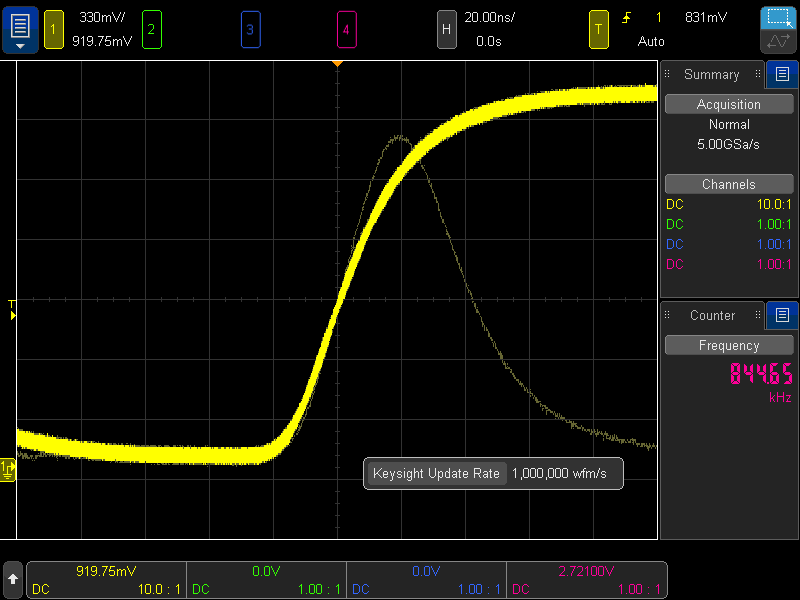Click the T trigger settings icon

(x=599, y=29)
